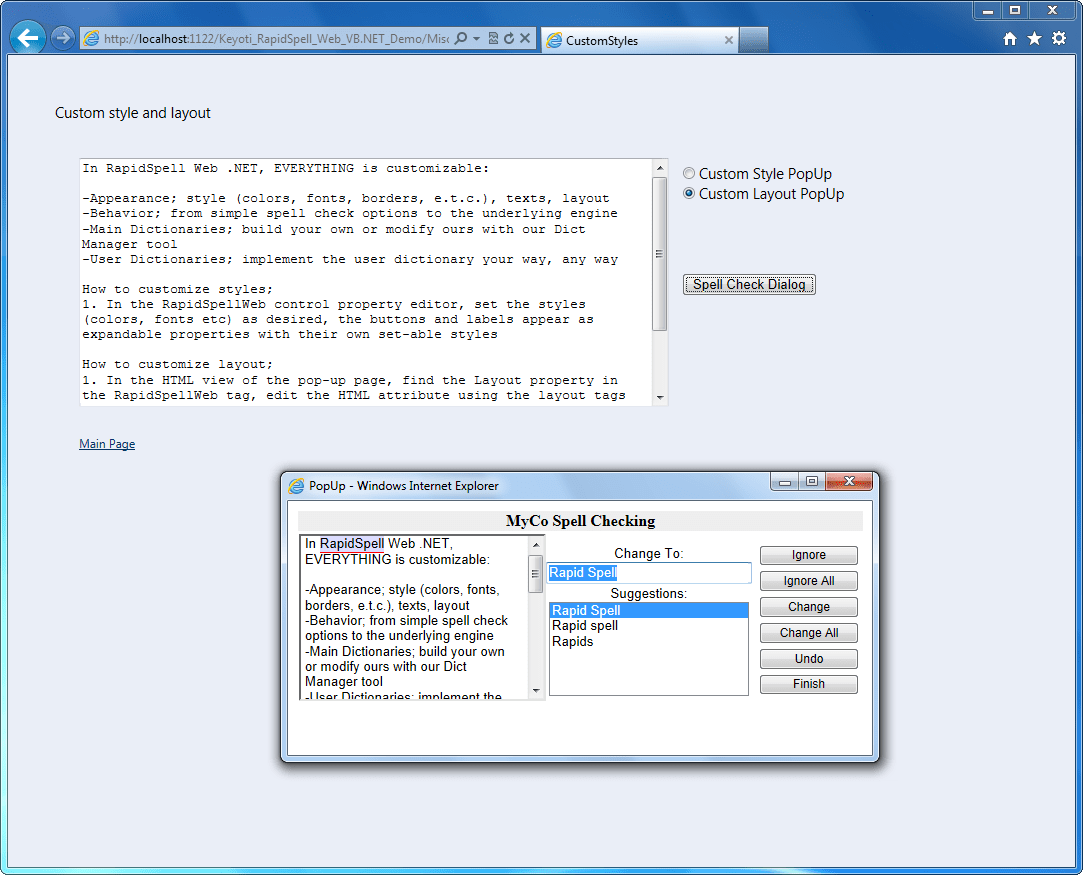The width and height of the screenshot is (1083, 875).
Task: Click the Internet Explorer icon on the PopUp titlebar
Action: pyautogui.click(x=297, y=485)
